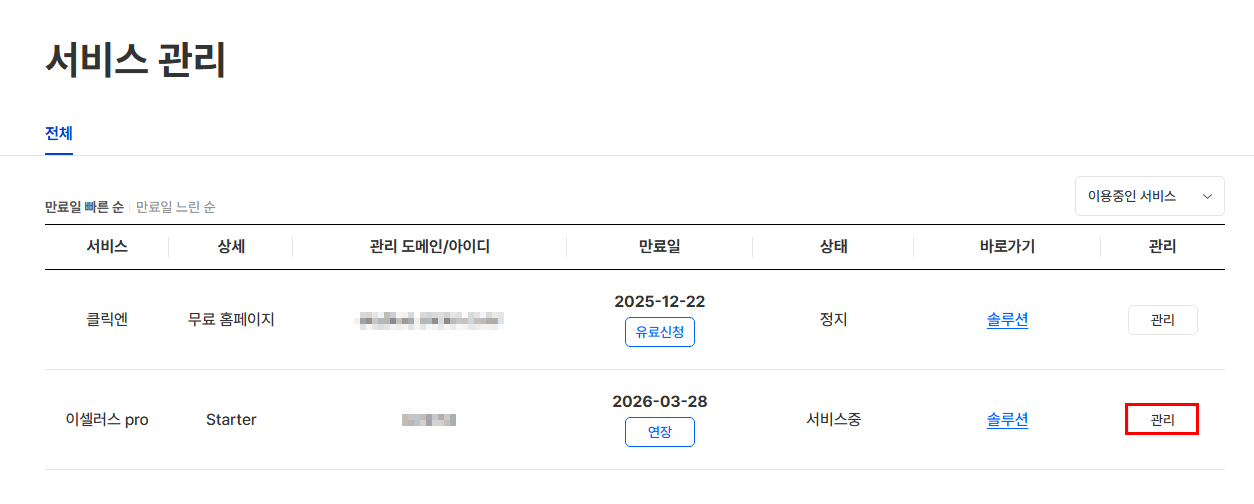
Task: Select the 이셀러스 pro service name
Action: 107,420
